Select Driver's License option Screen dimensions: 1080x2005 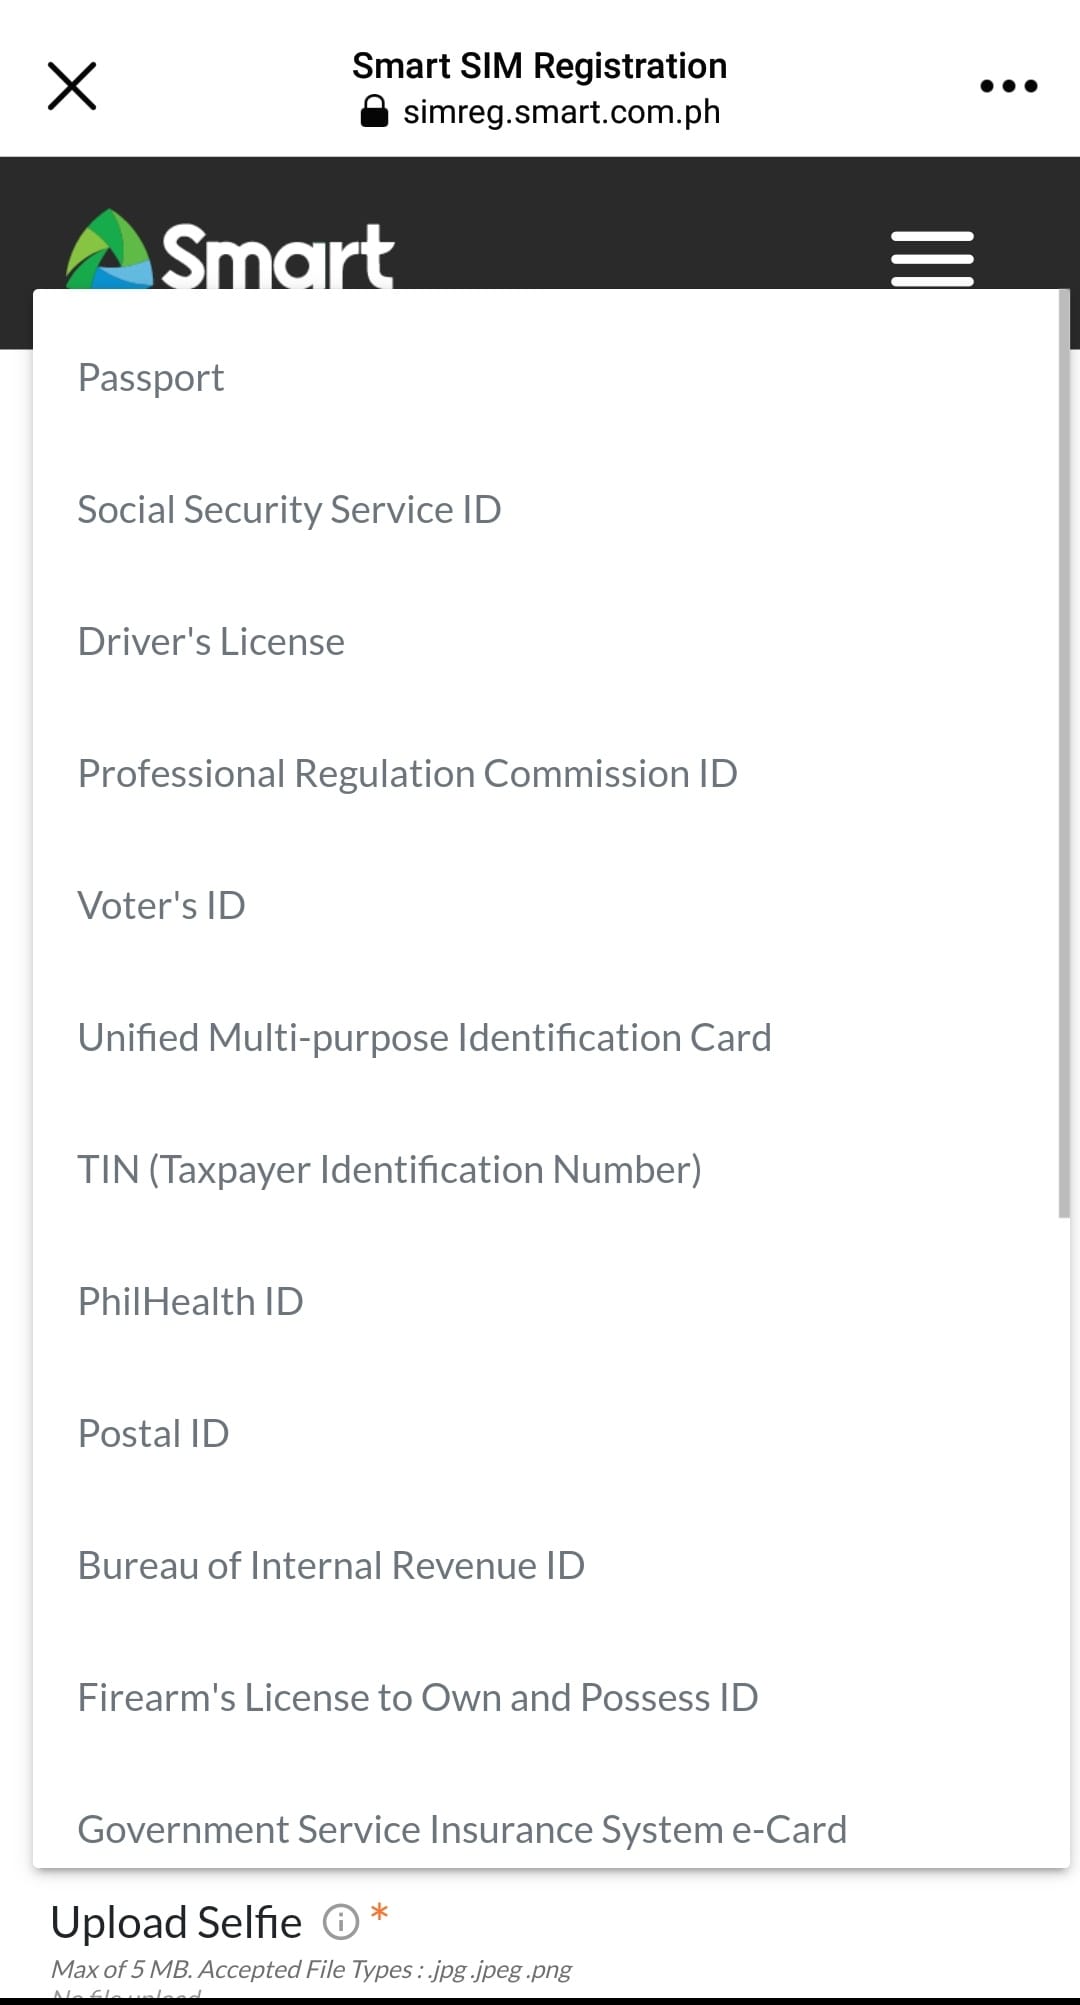click(x=210, y=641)
